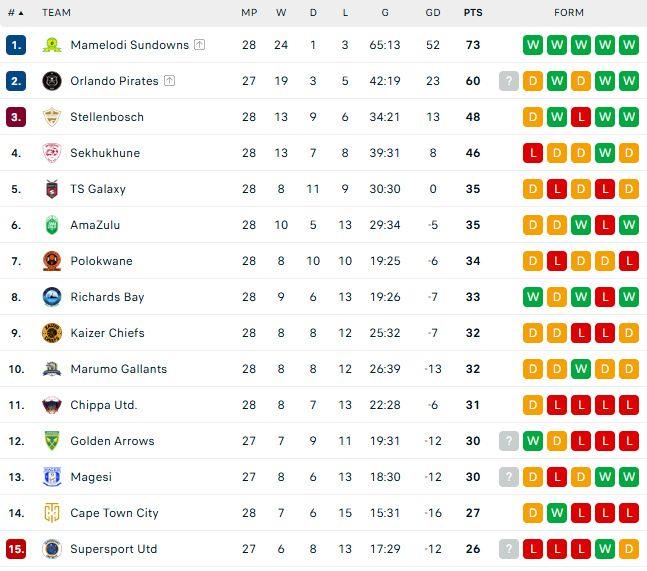
Task: Open Stellenbosch team page link
Action: click(107, 117)
